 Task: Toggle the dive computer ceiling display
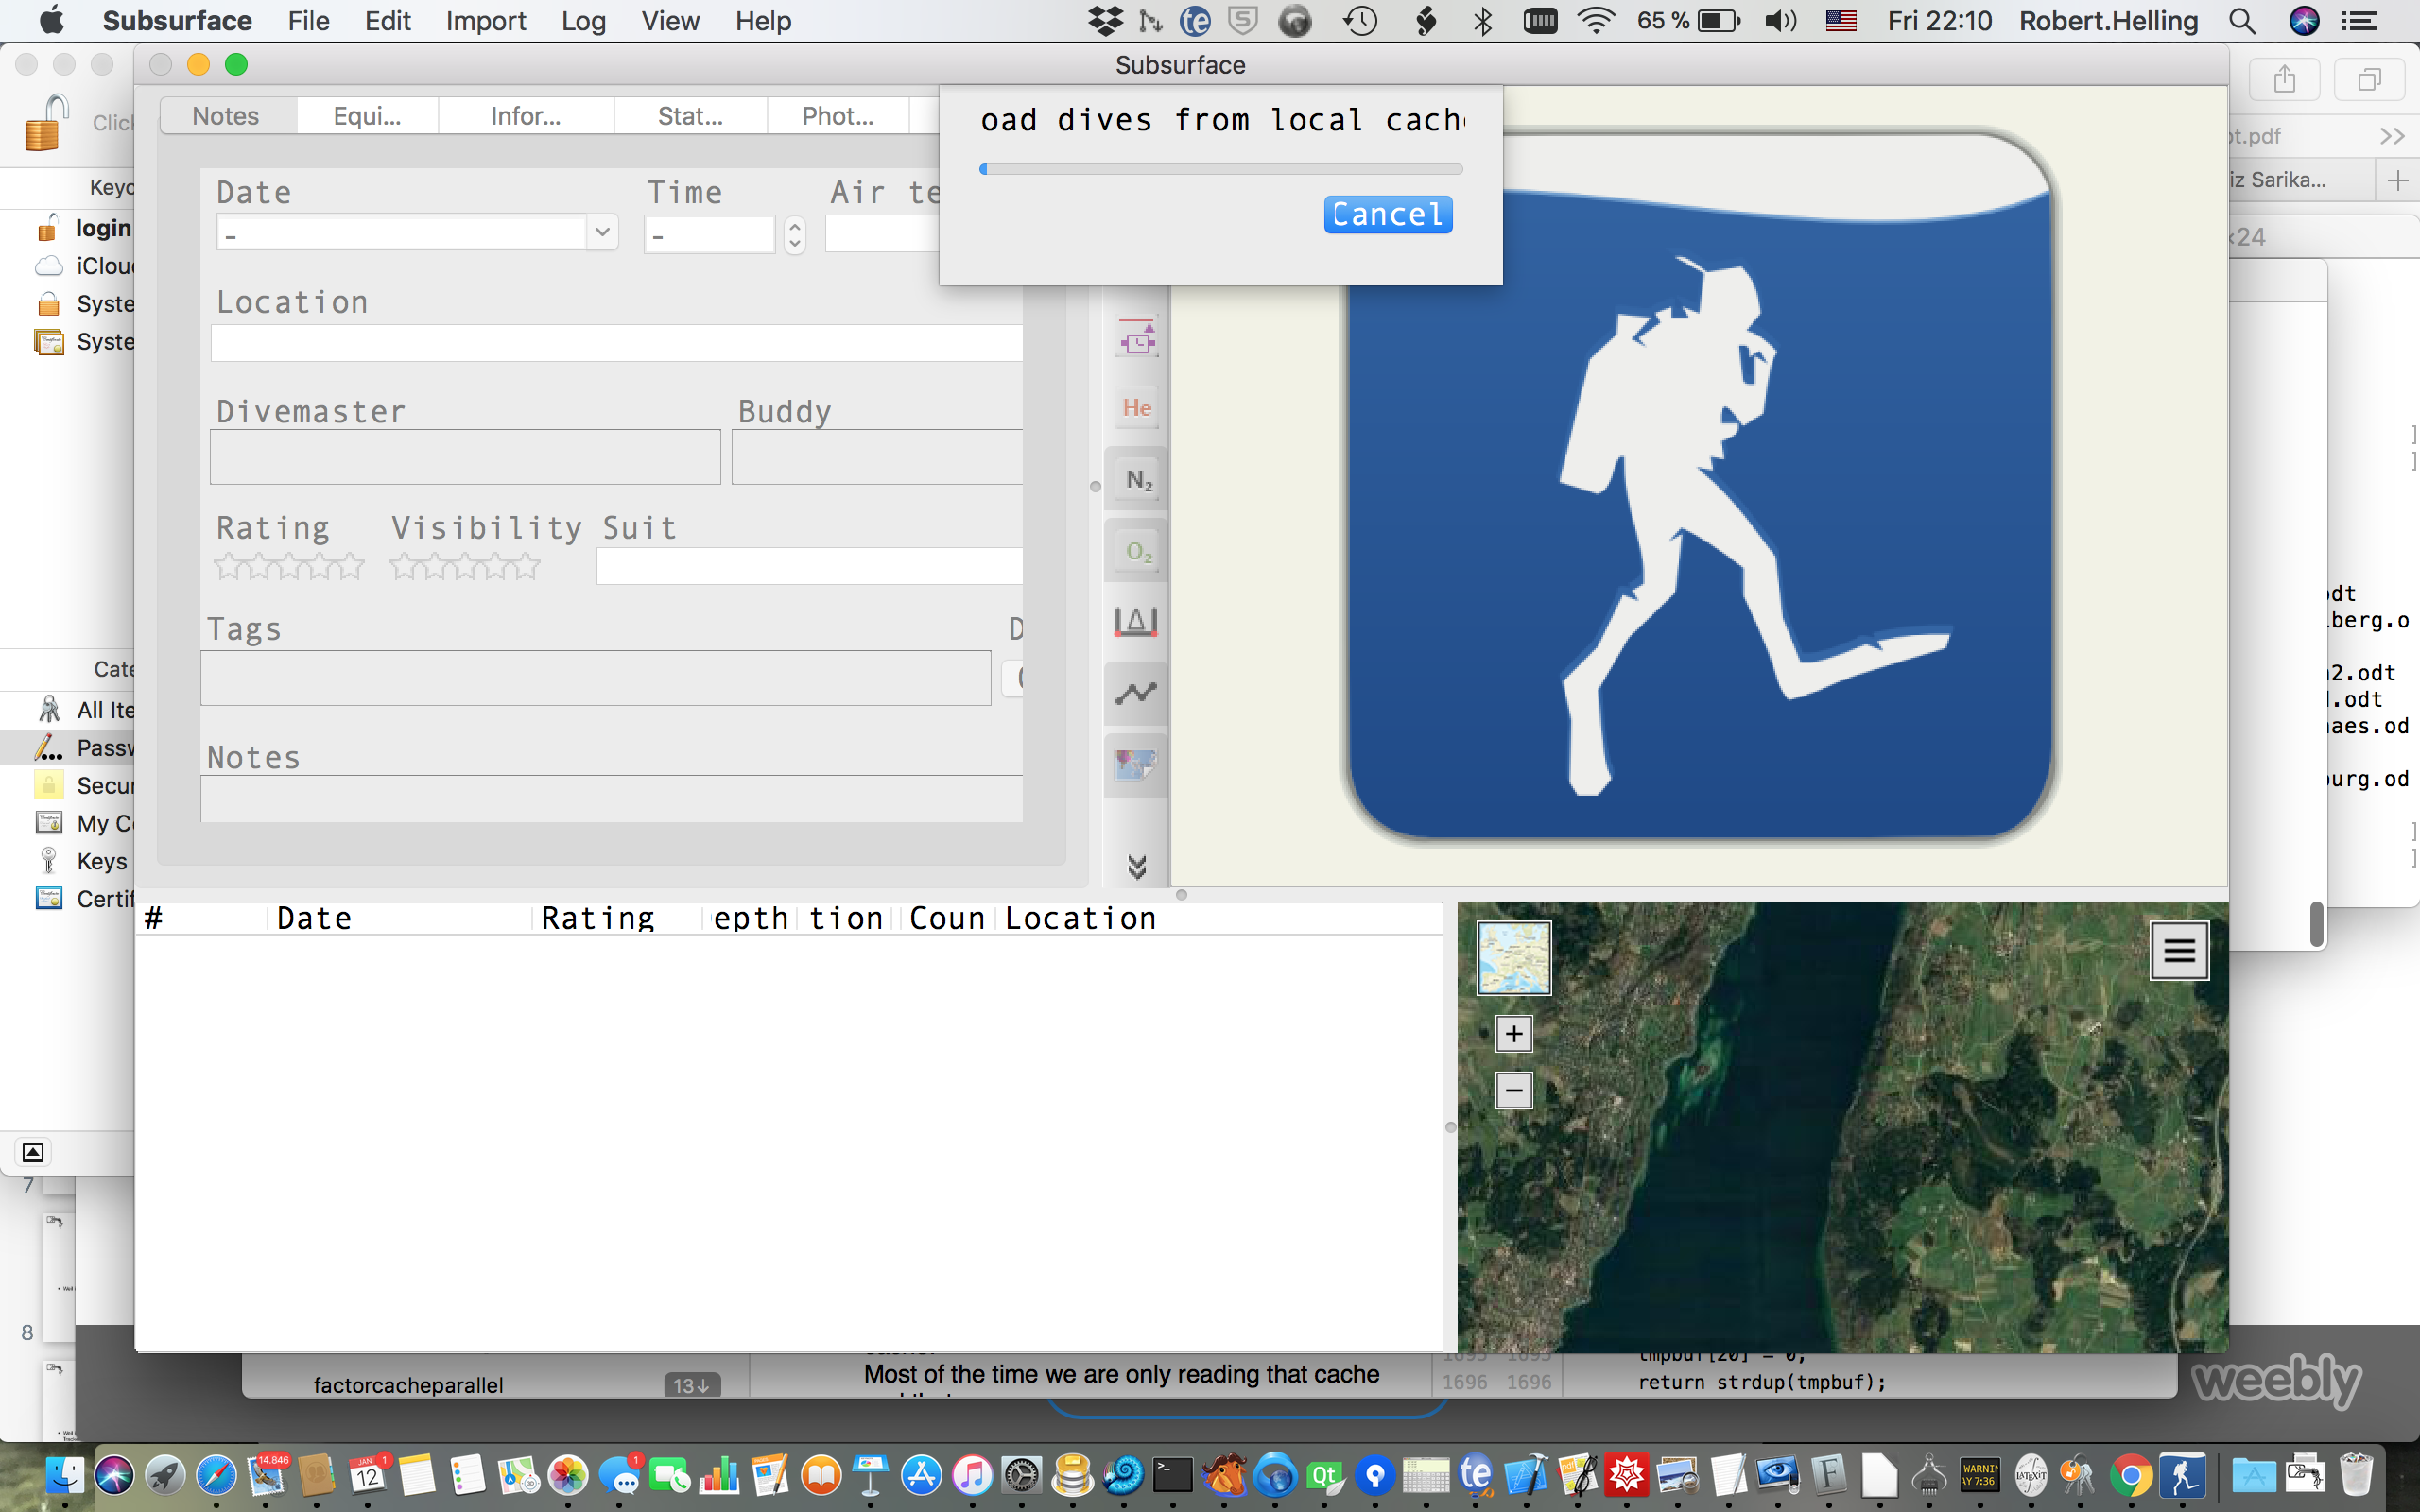click(x=1135, y=338)
